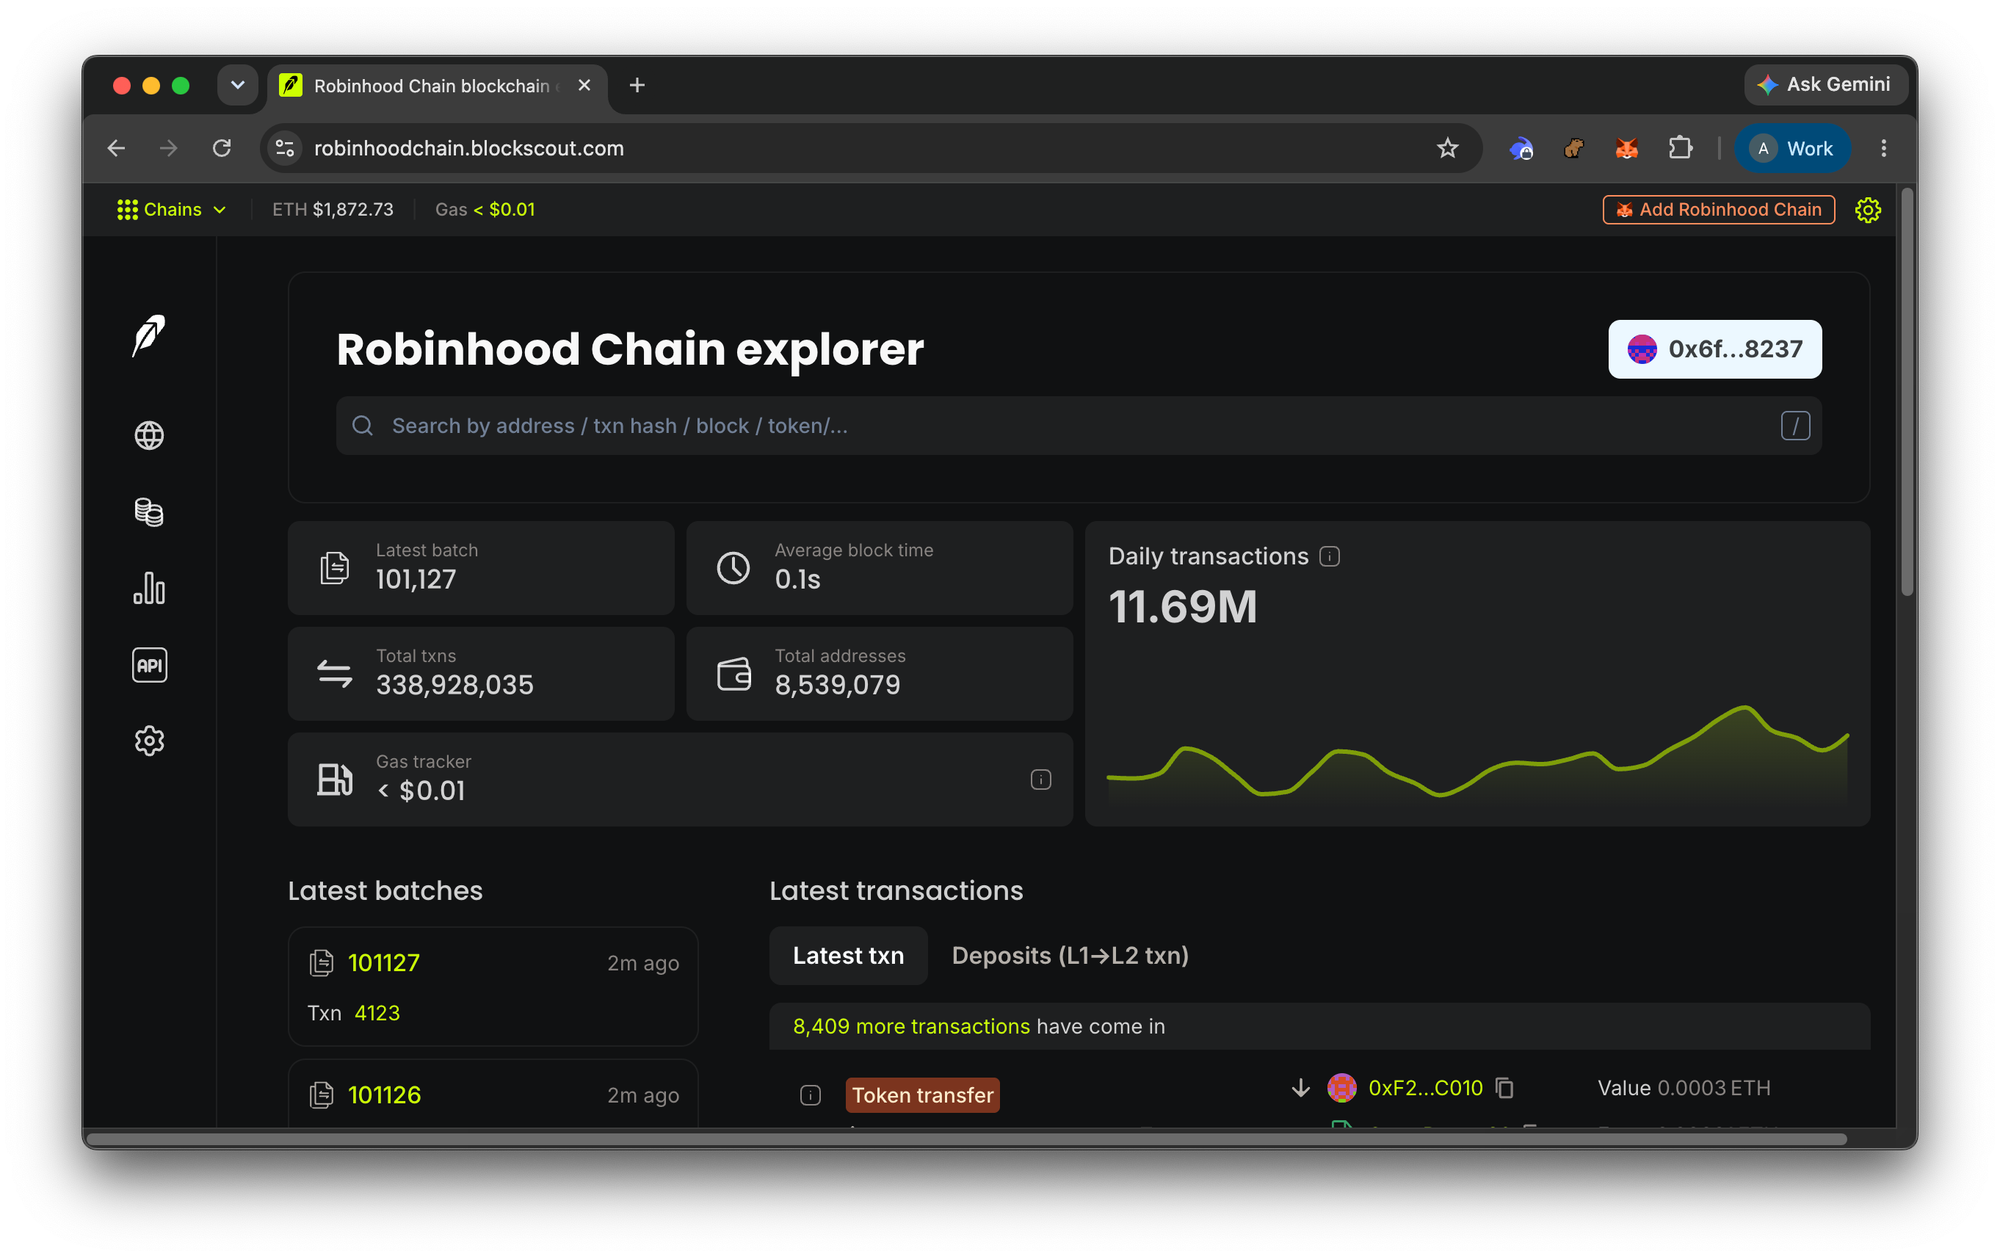Select the Latest txn tab
This screenshot has height=1258, width=2000.
coord(848,957)
